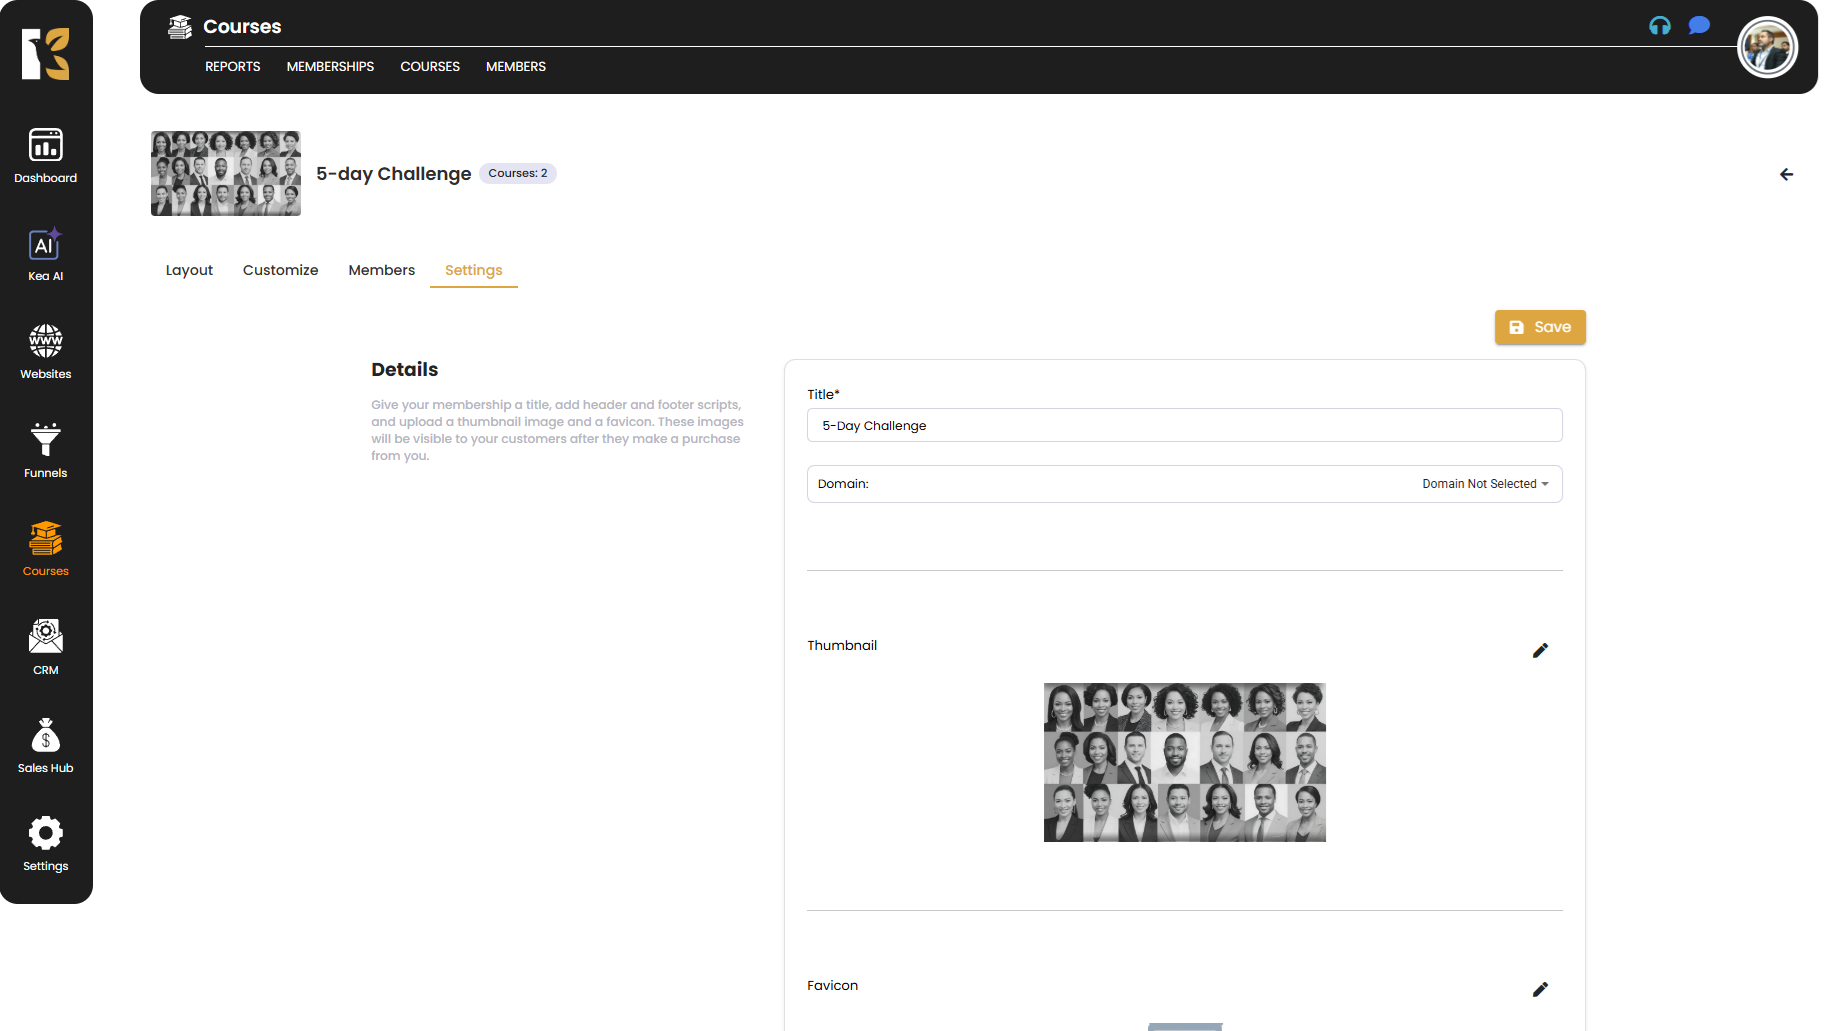The height and width of the screenshot is (1031, 1840).
Task: Open Sales Hub from the sidebar
Action: [46, 746]
